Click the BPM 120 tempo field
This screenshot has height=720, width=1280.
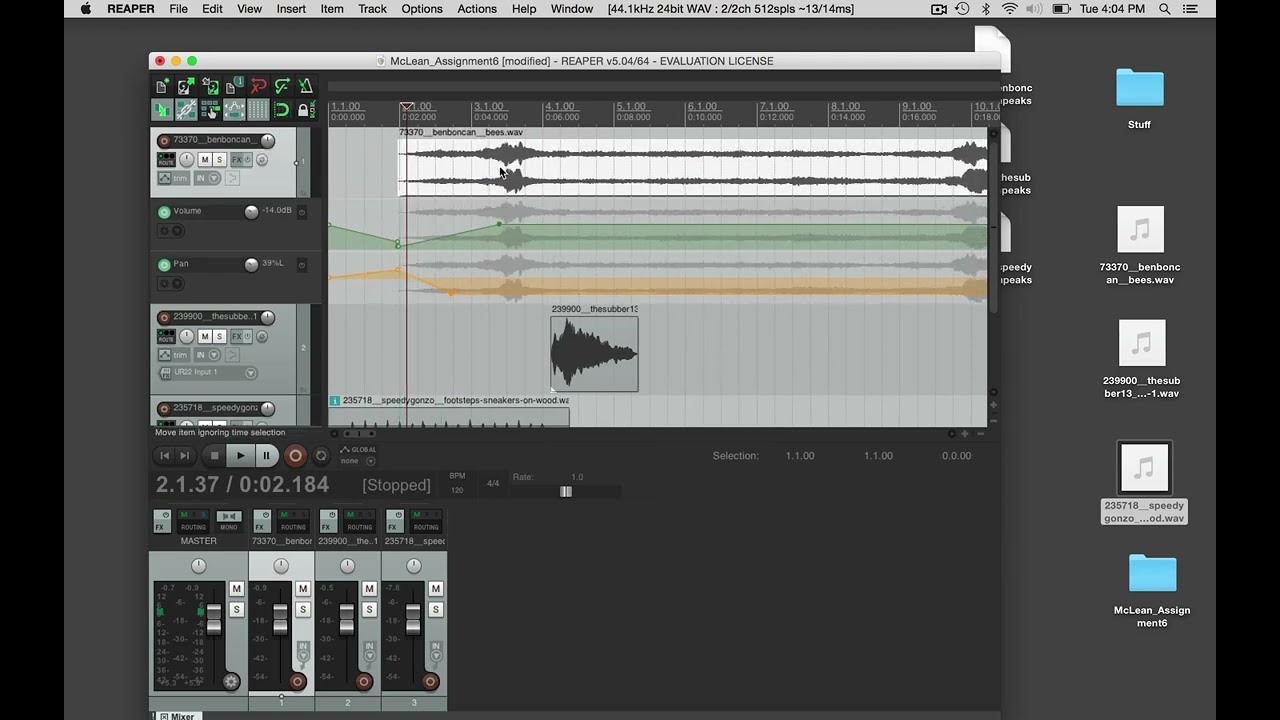[x=457, y=484]
